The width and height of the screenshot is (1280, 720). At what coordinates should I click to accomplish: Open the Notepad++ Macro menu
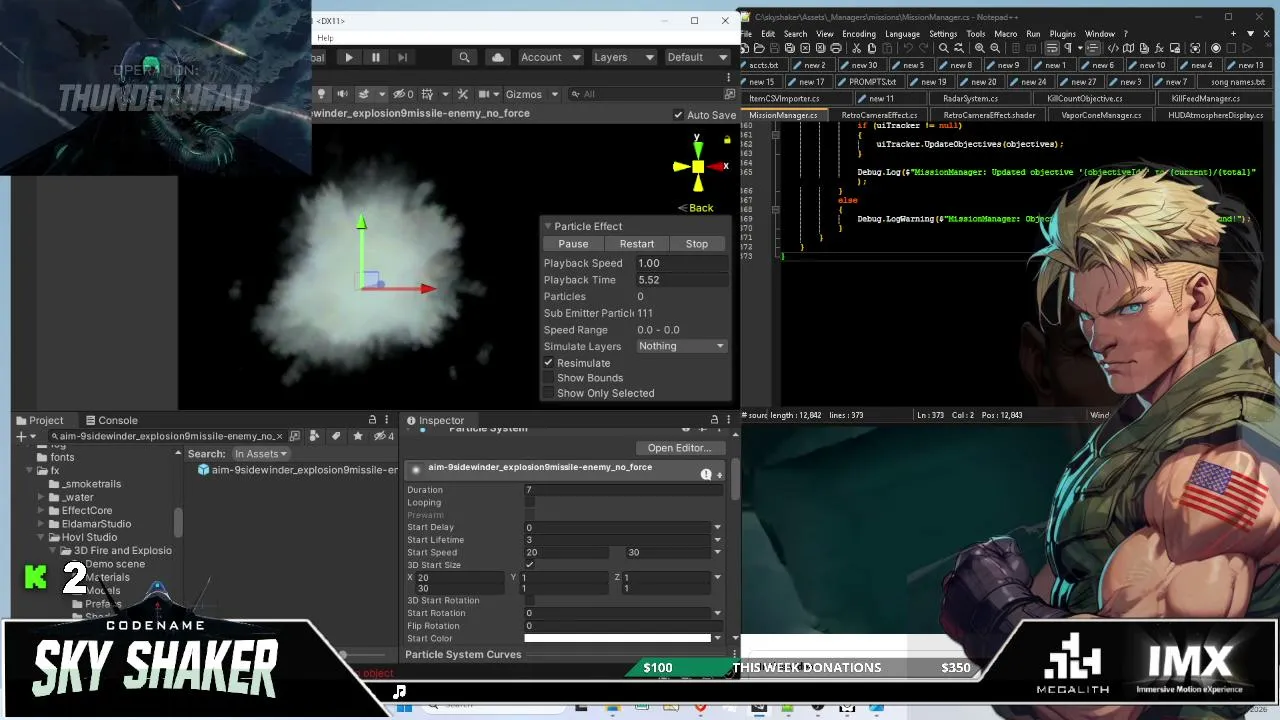1005,34
